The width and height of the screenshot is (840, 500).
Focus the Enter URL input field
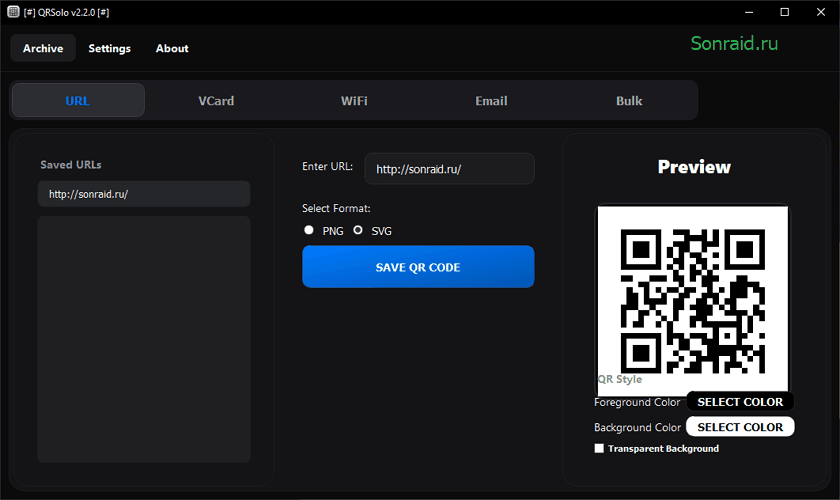pyautogui.click(x=449, y=169)
